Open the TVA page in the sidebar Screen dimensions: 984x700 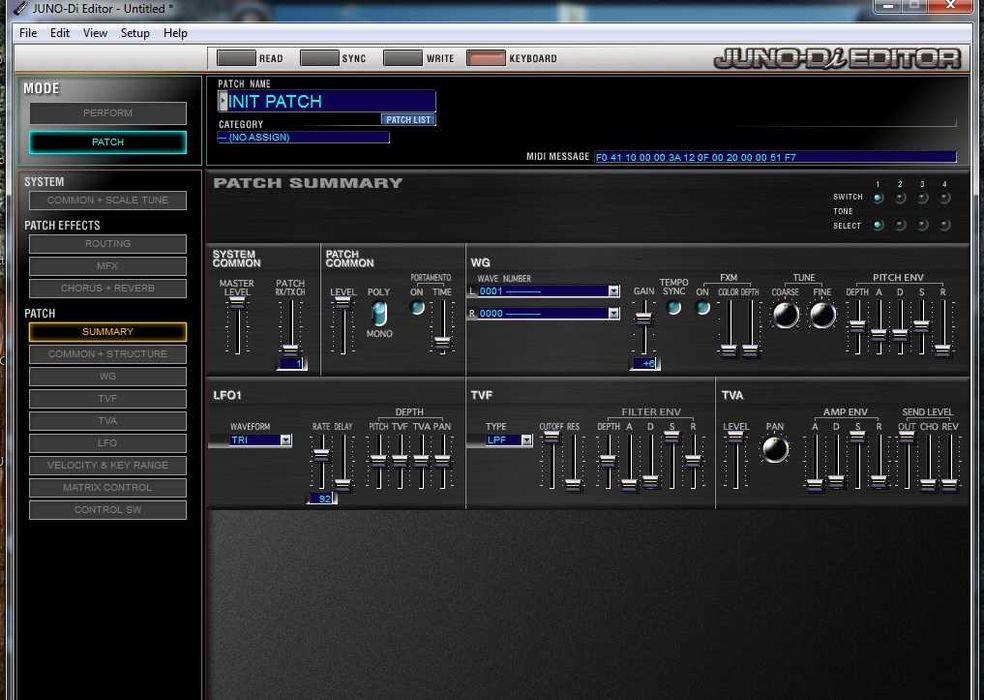[x=108, y=421]
